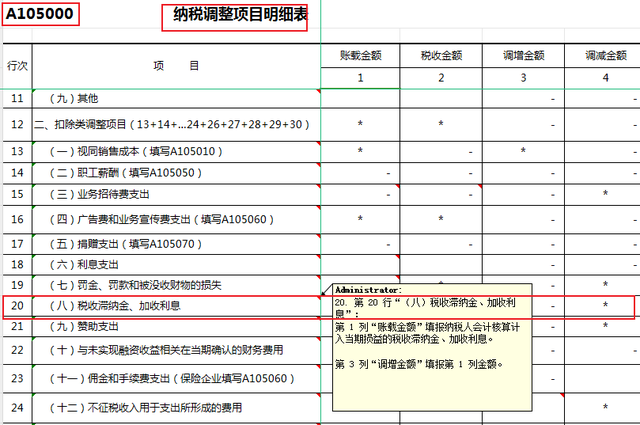
Task: Select column number 4 cell
Action: click(602, 78)
